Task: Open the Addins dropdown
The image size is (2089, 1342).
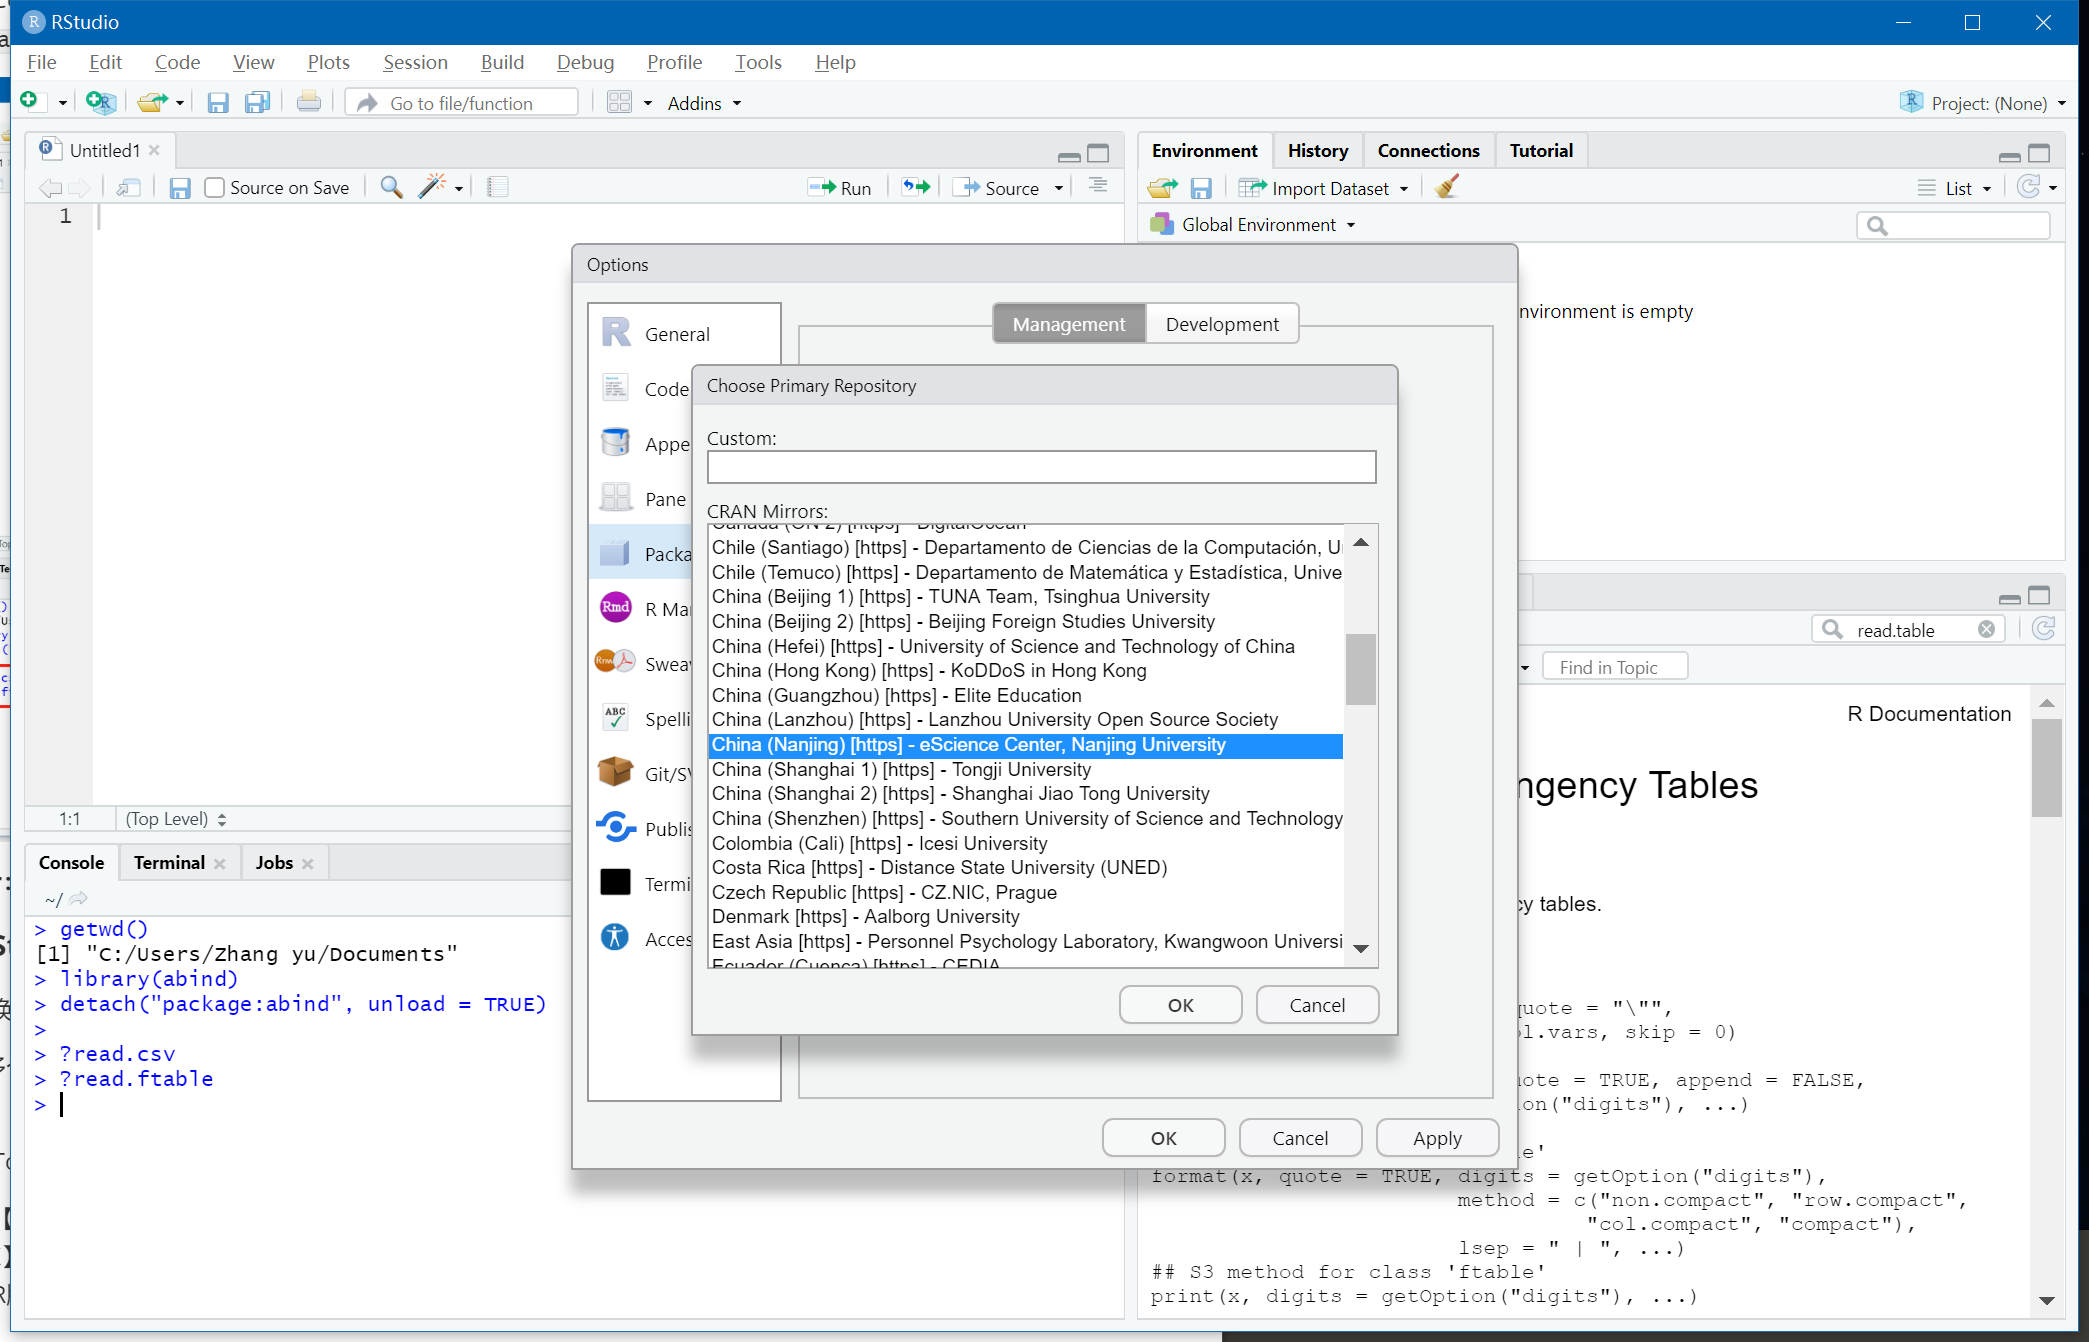Action: tap(704, 103)
